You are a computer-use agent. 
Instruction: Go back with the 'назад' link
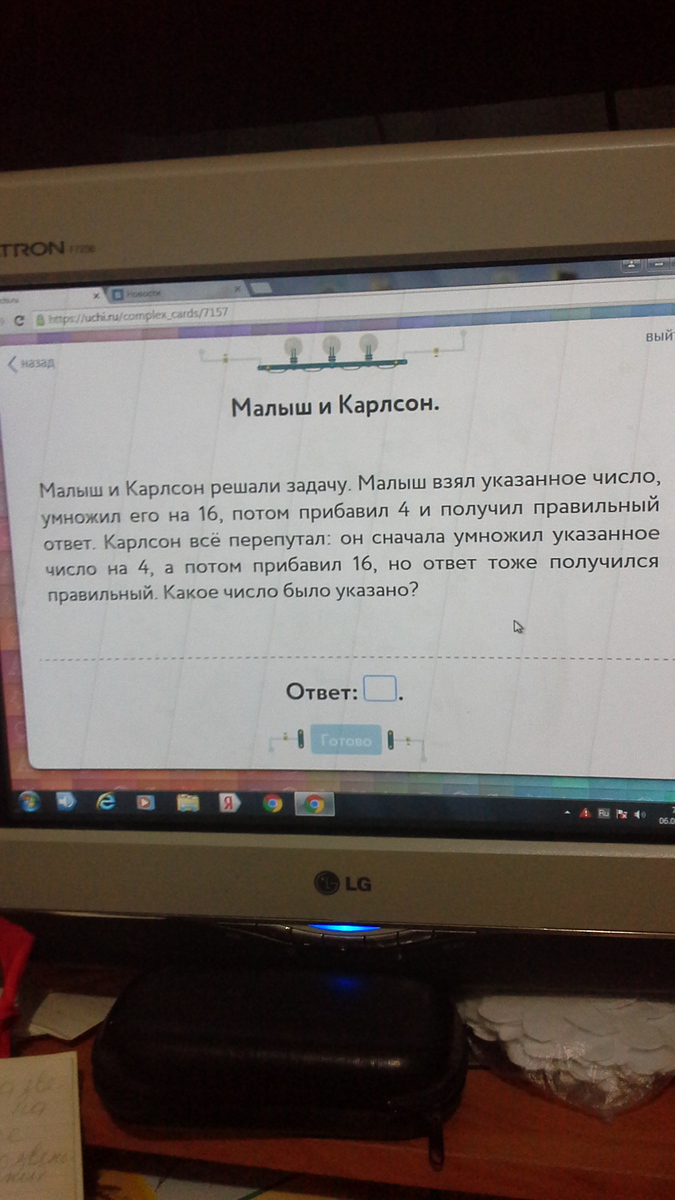[x=32, y=362]
